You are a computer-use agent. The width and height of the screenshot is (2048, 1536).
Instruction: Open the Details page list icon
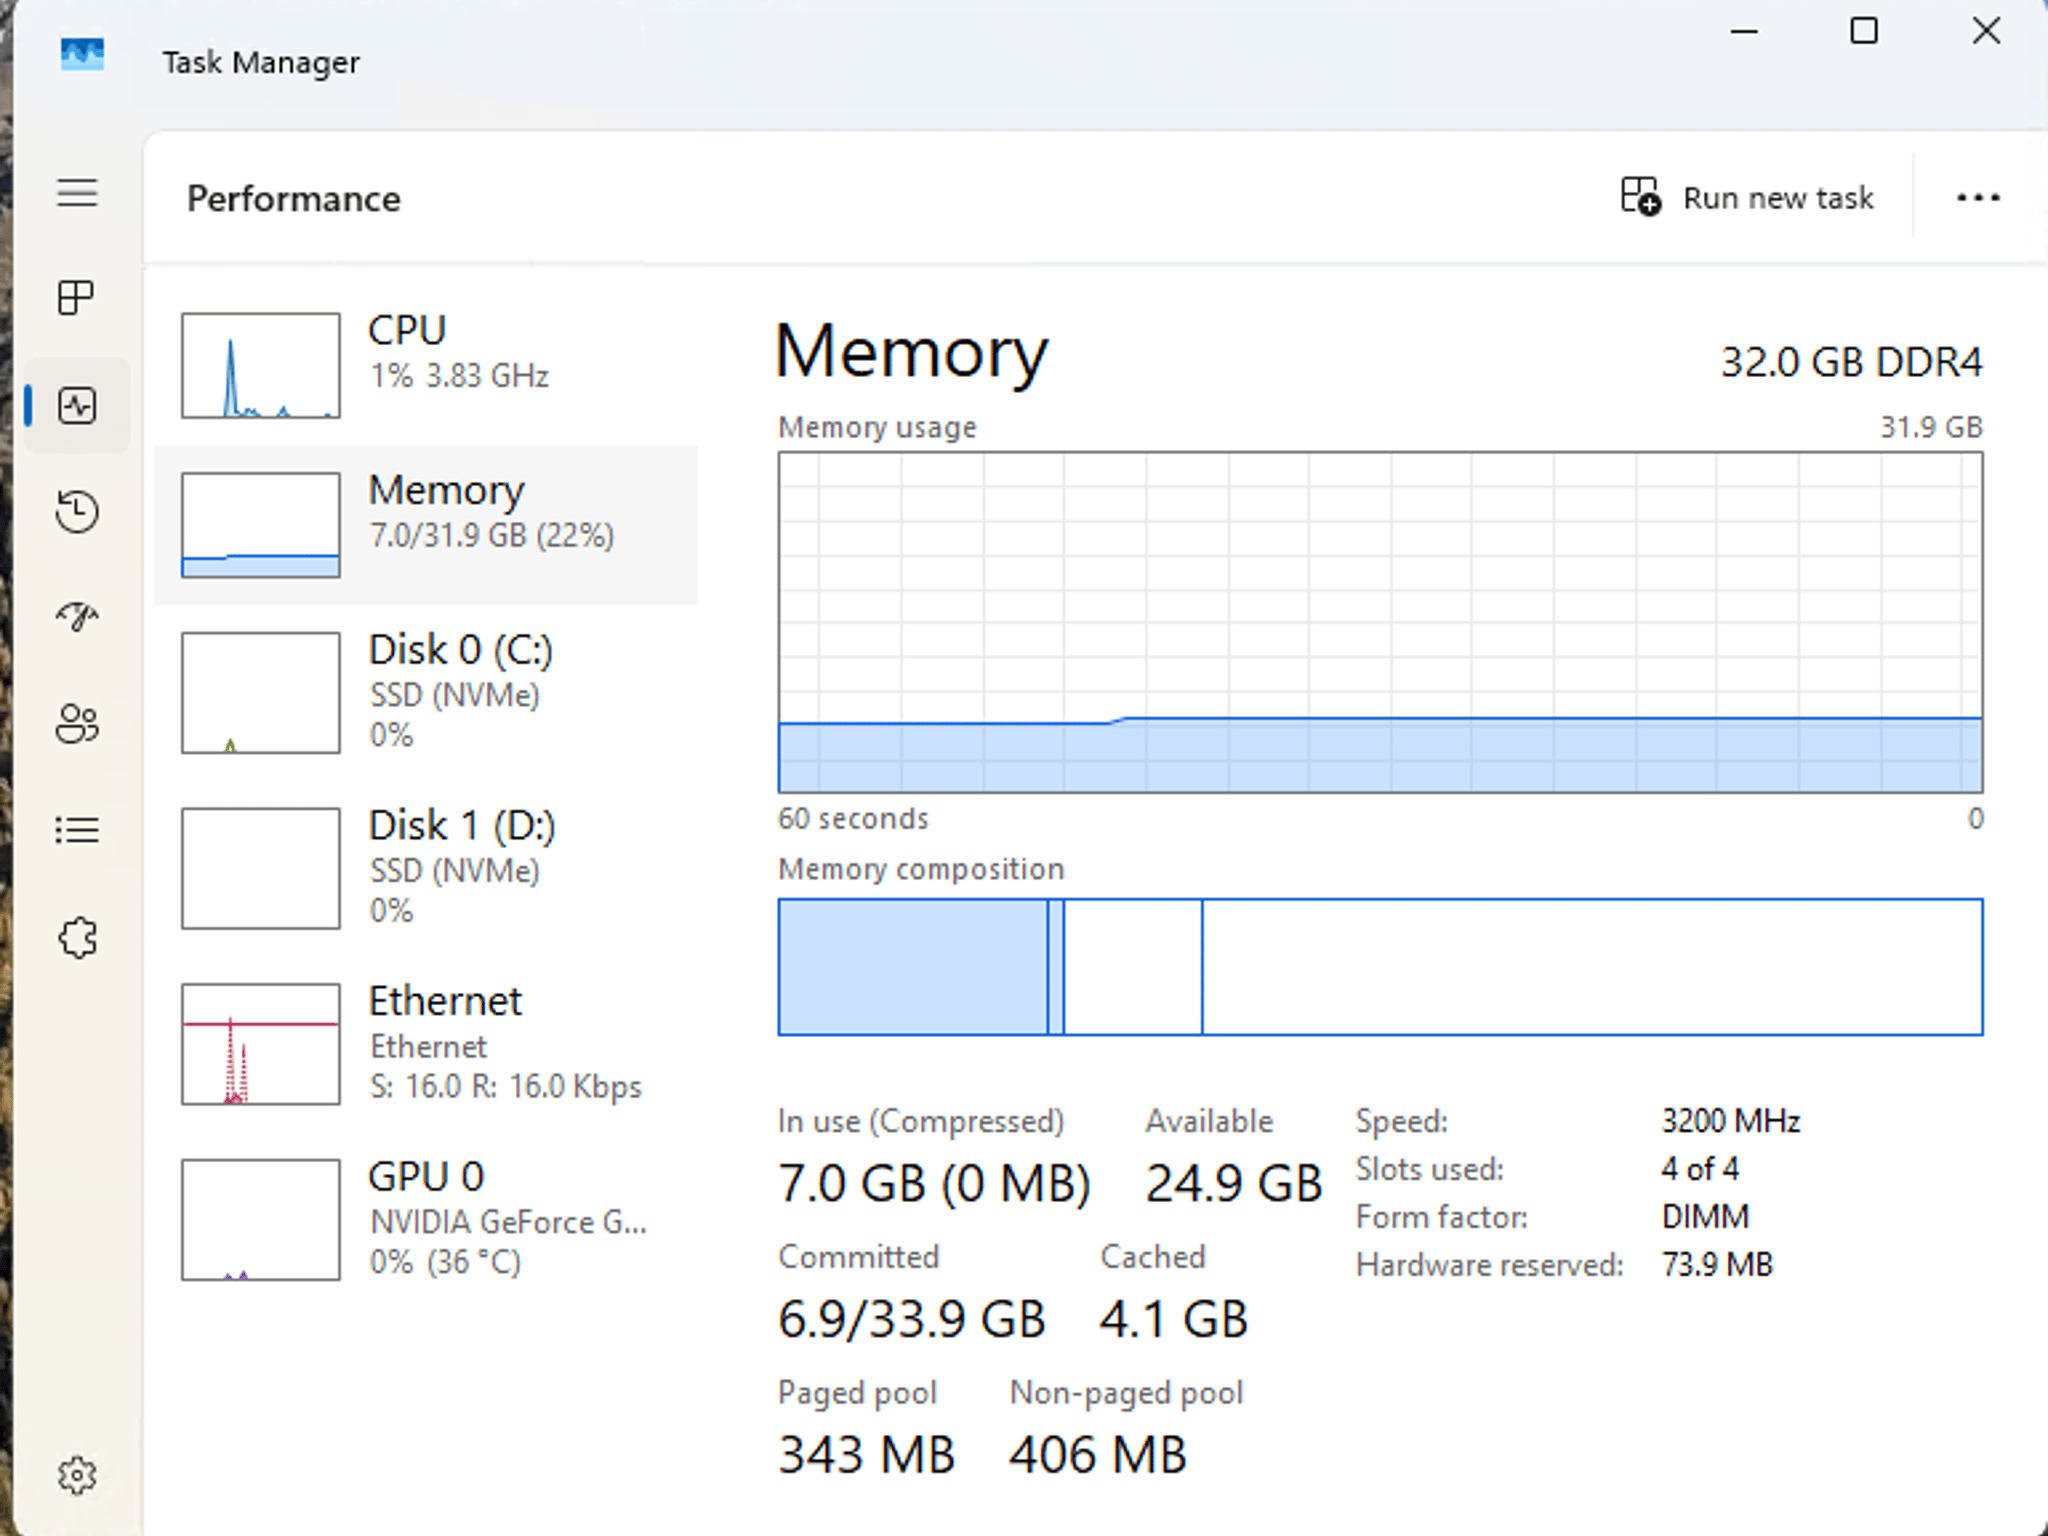tap(77, 830)
